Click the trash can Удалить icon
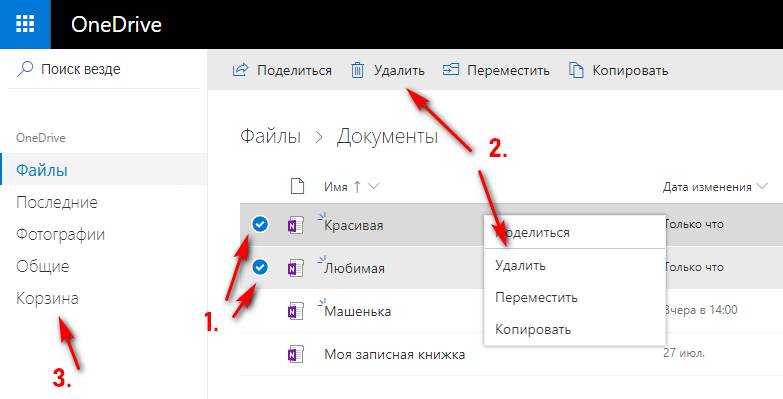This screenshot has height=399, width=783. [x=358, y=70]
